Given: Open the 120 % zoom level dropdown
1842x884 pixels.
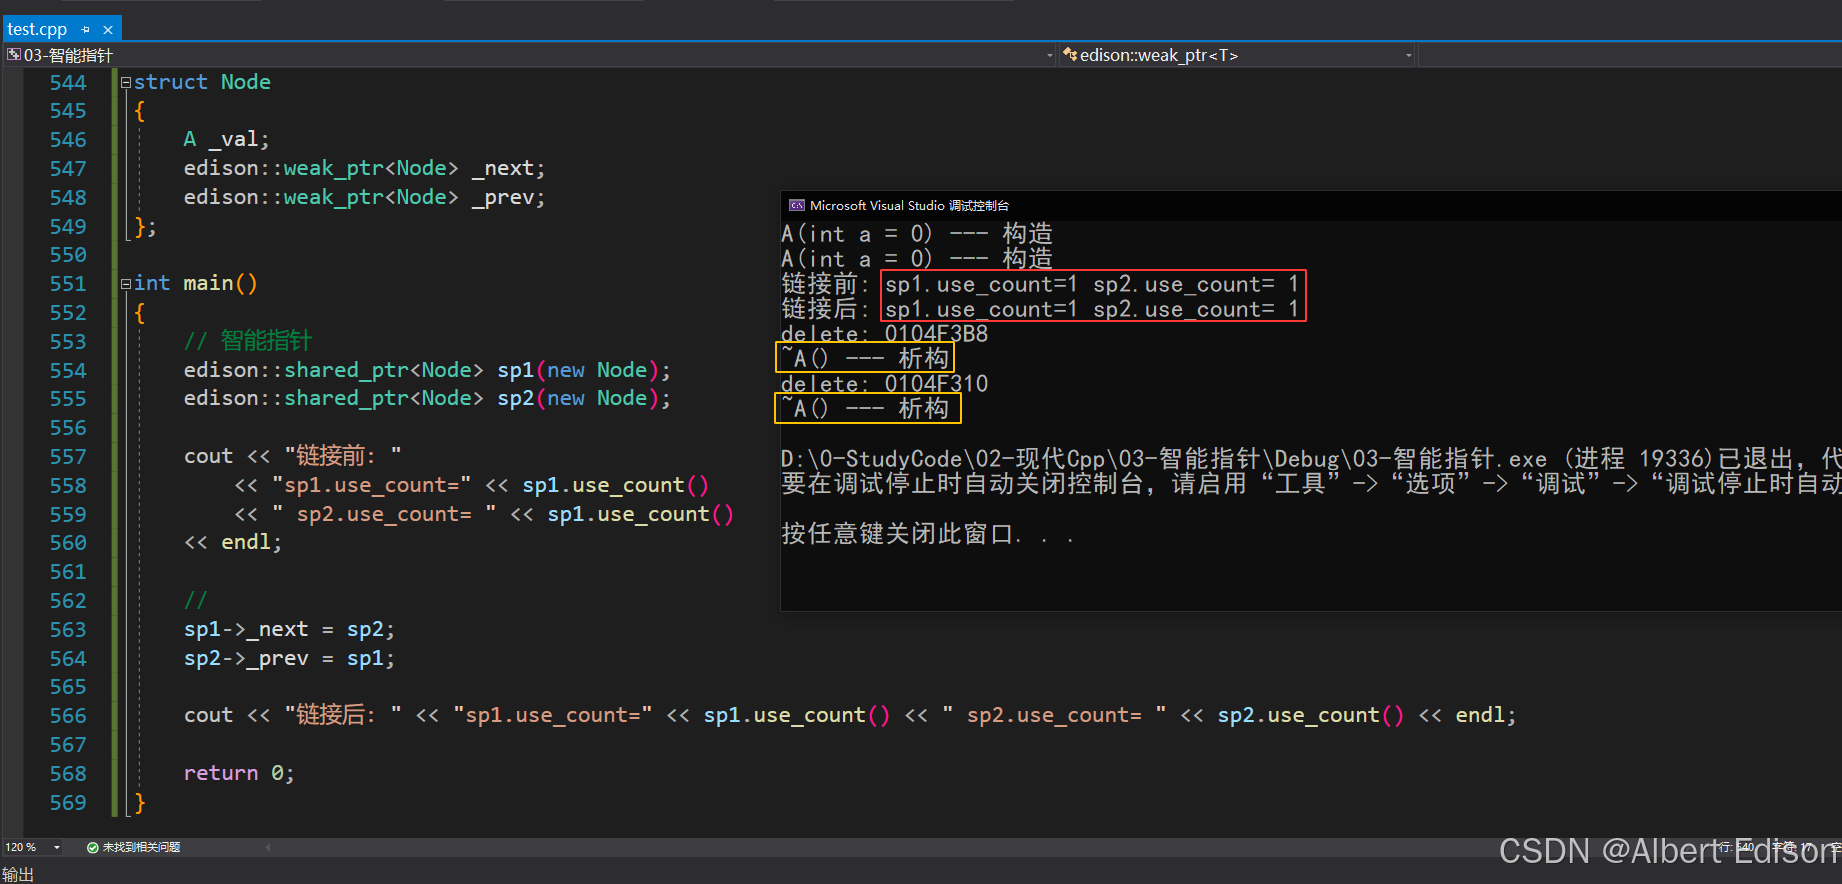Looking at the screenshot, I should coord(57,847).
